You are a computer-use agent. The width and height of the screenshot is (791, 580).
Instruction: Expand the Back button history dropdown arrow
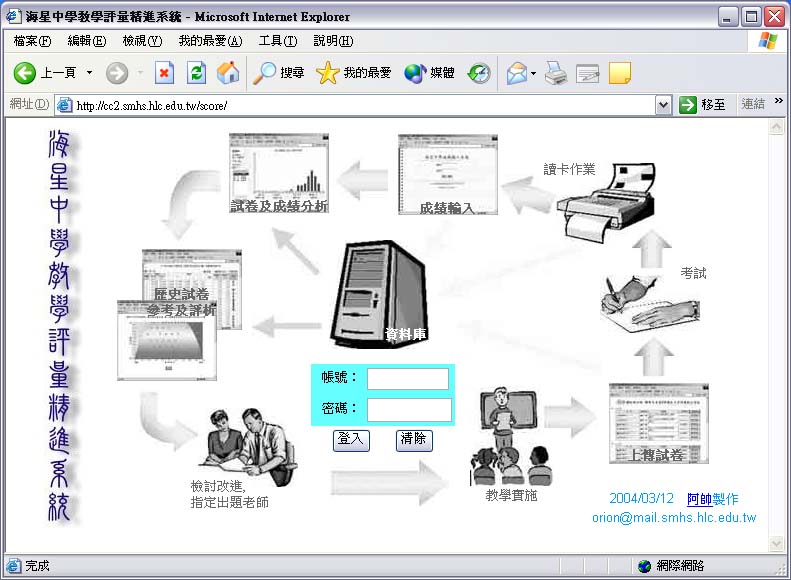[x=89, y=73]
